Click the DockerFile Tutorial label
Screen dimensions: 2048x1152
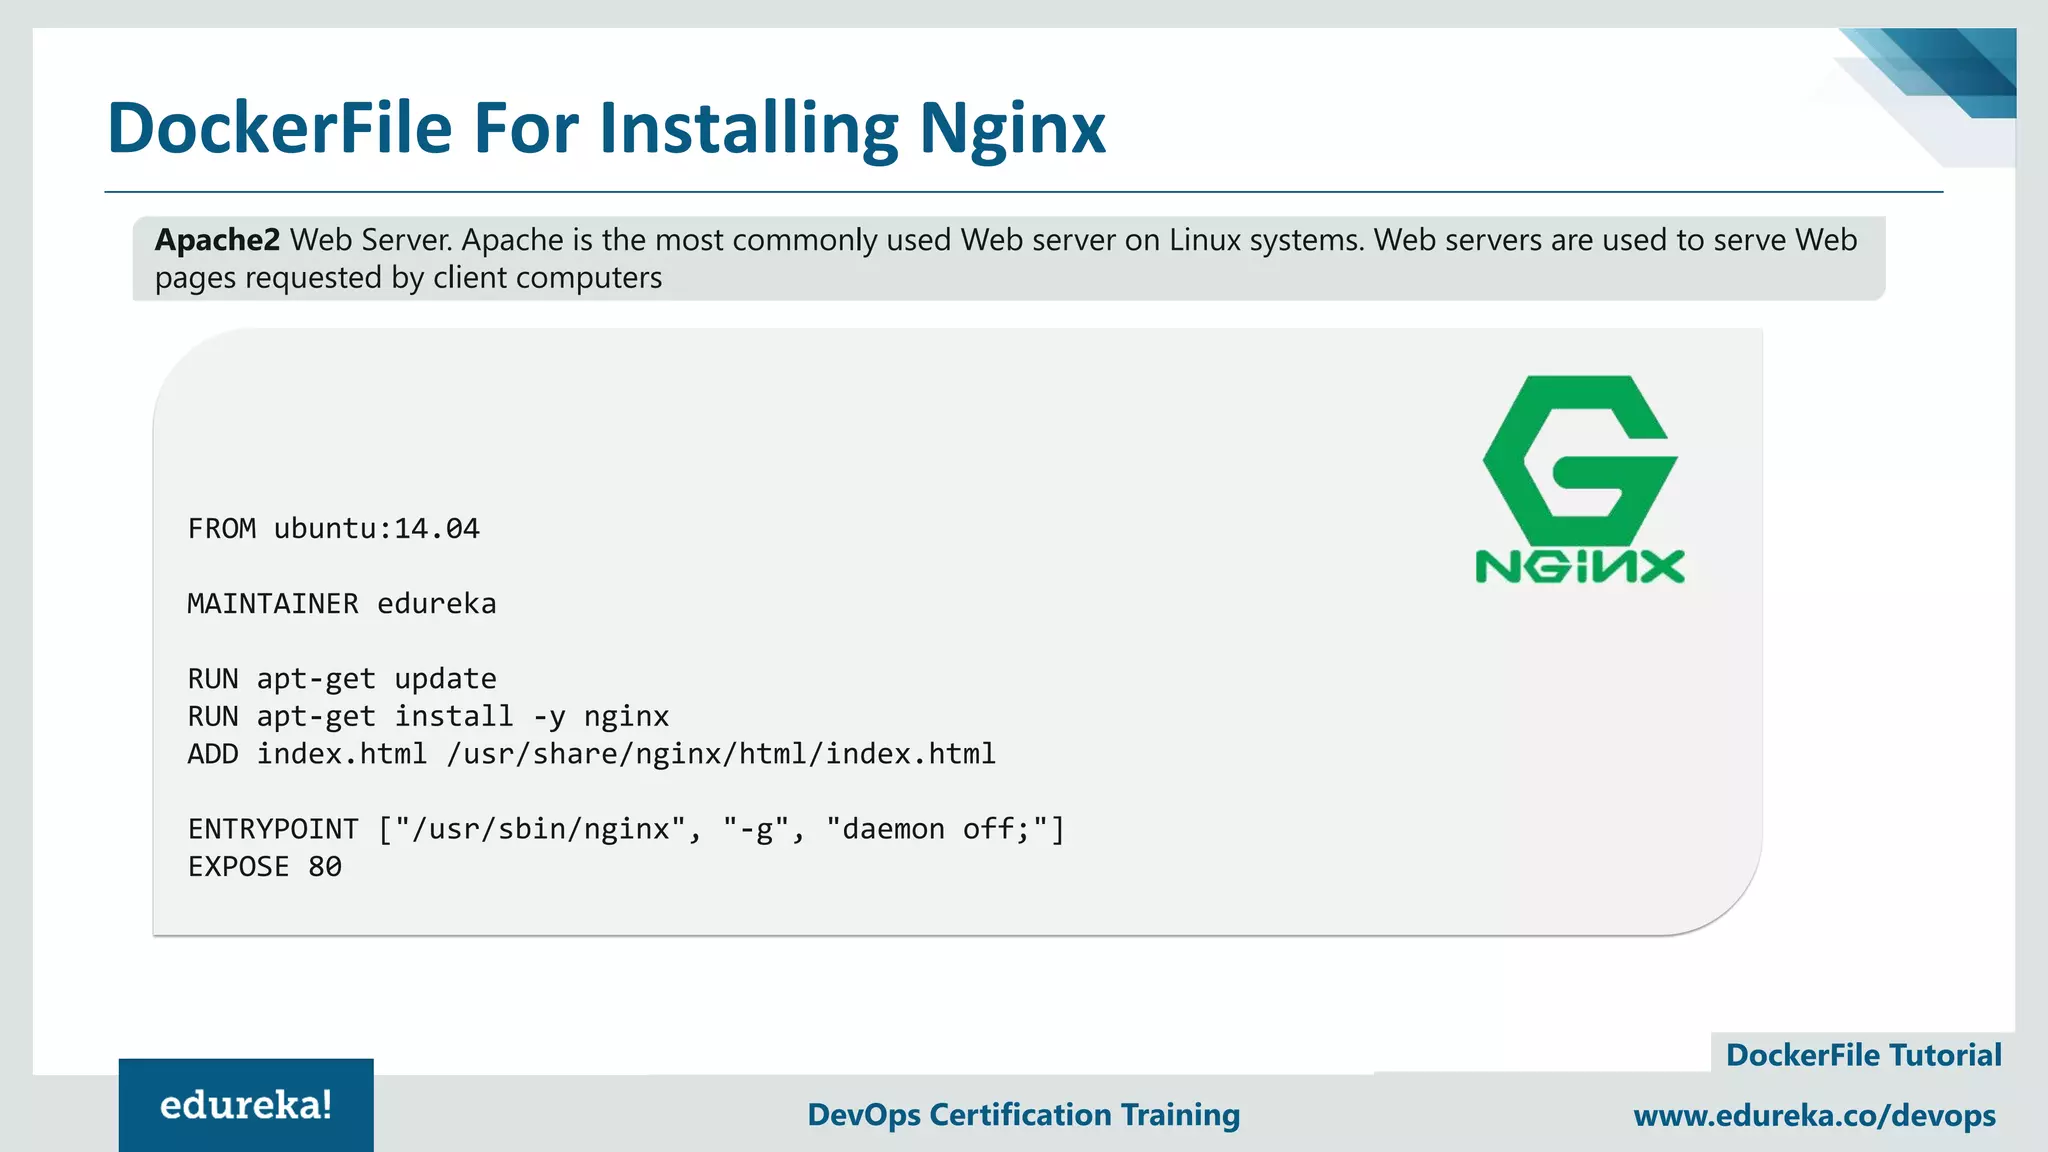[1863, 1055]
